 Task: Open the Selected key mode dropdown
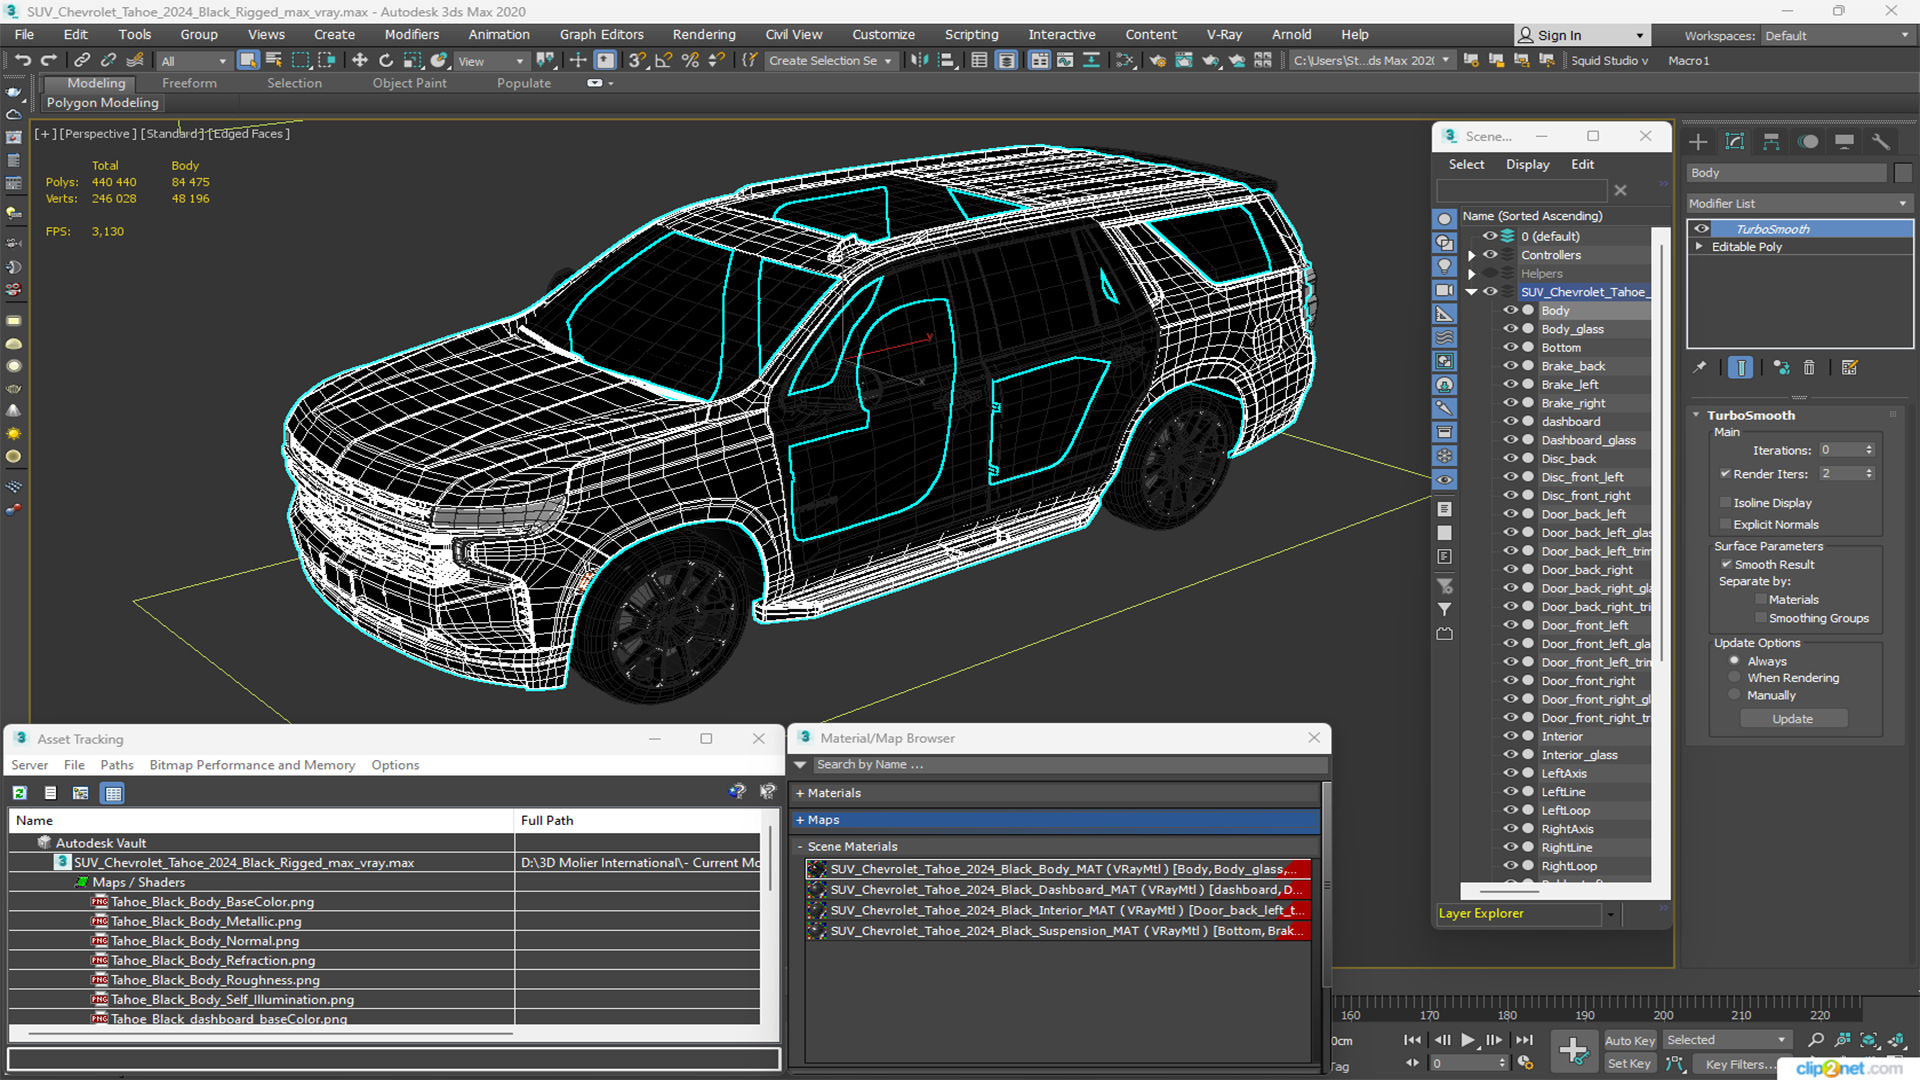[1726, 1040]
